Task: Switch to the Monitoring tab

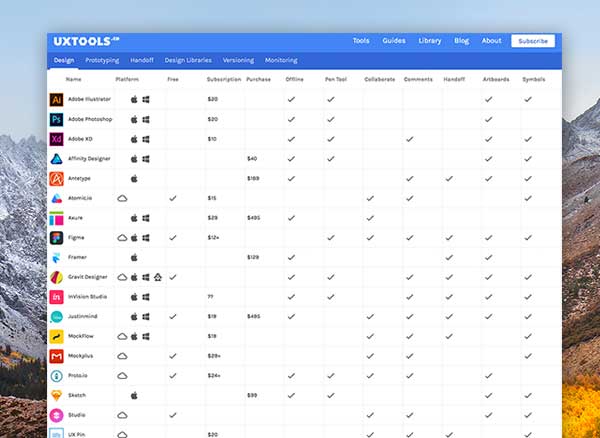Action: point(281,60)
